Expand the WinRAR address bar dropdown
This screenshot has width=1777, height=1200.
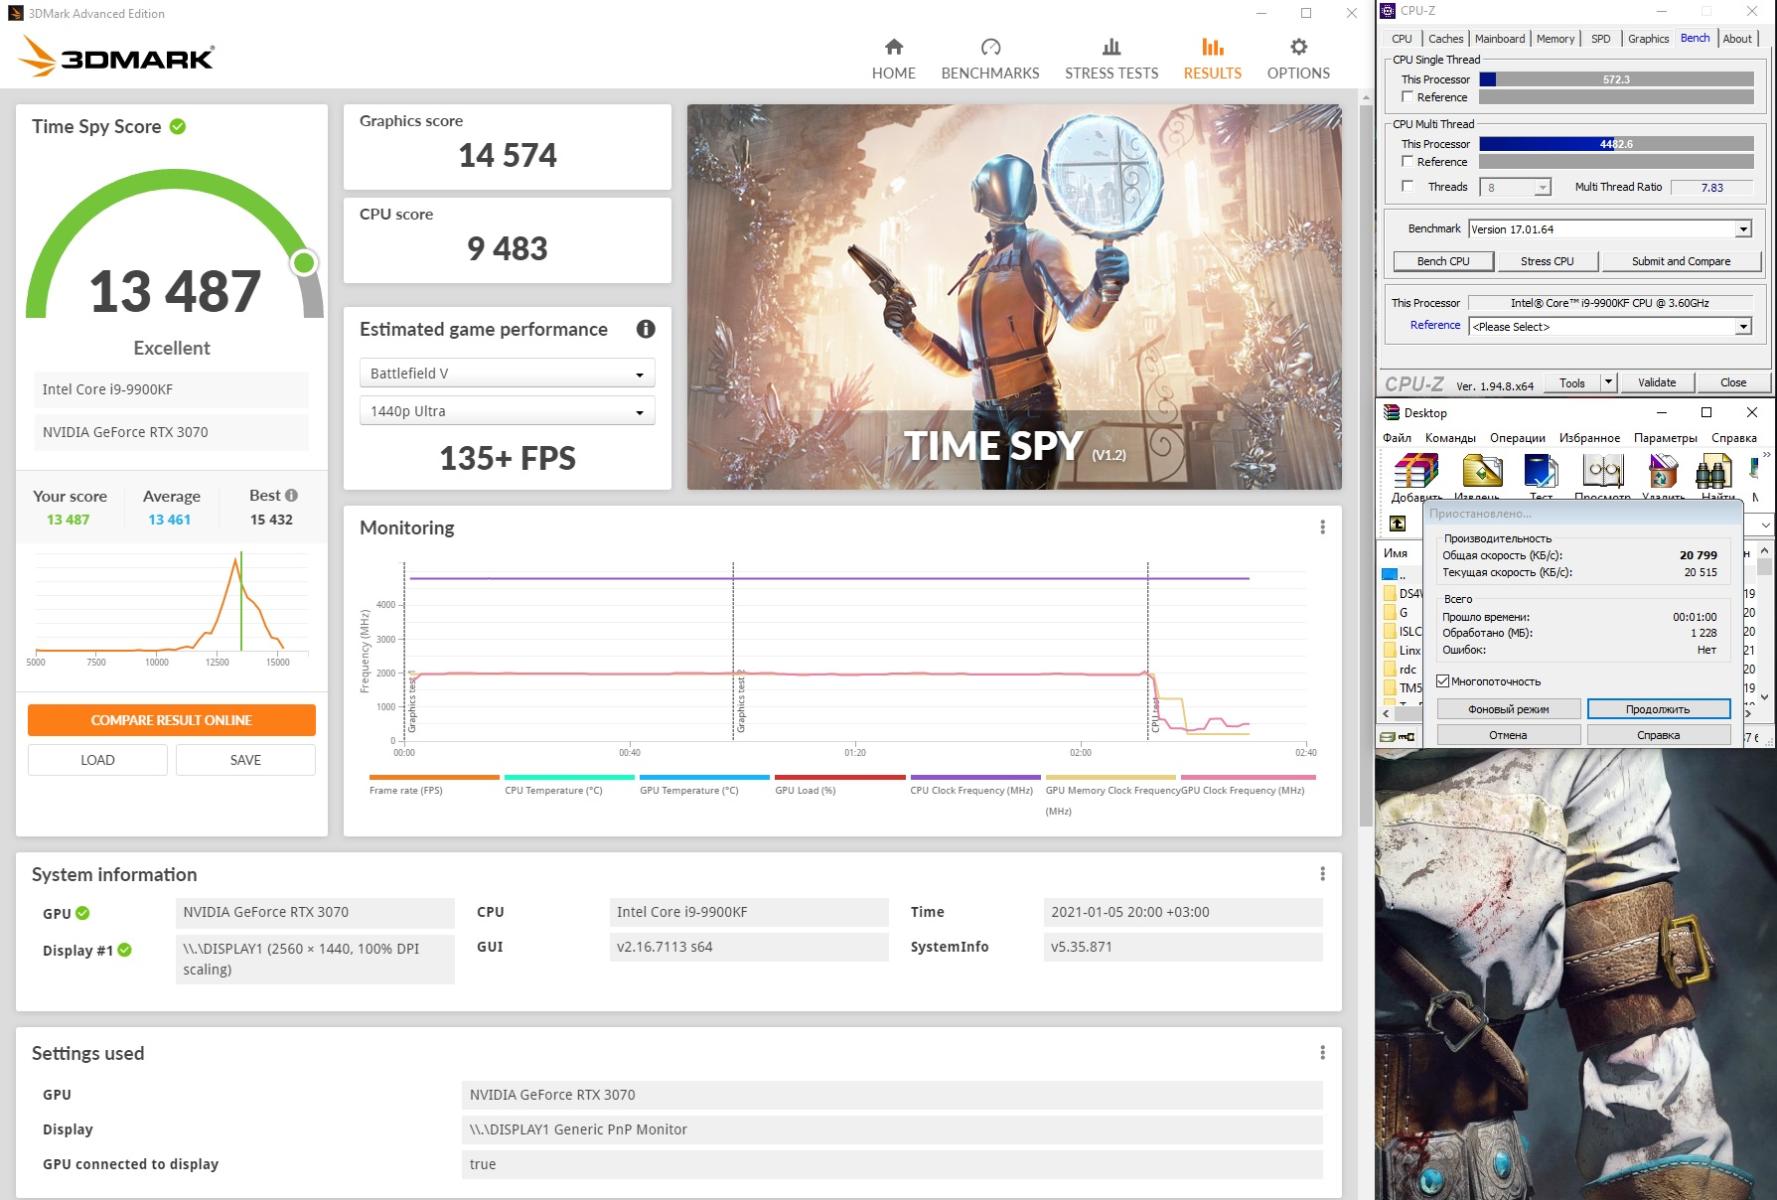[x=1766, y=524]
